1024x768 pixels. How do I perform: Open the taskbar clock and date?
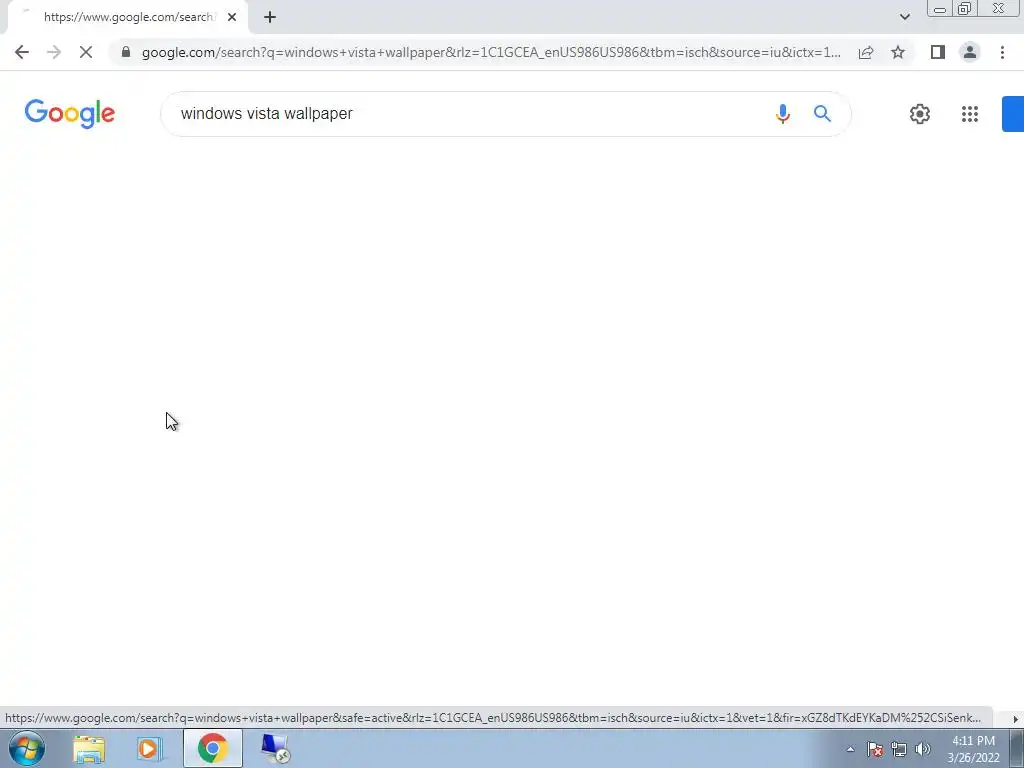(973, 749)
